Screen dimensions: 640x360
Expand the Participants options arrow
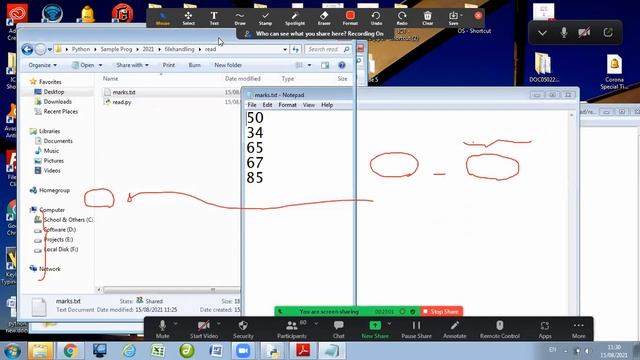coord(316,324)
